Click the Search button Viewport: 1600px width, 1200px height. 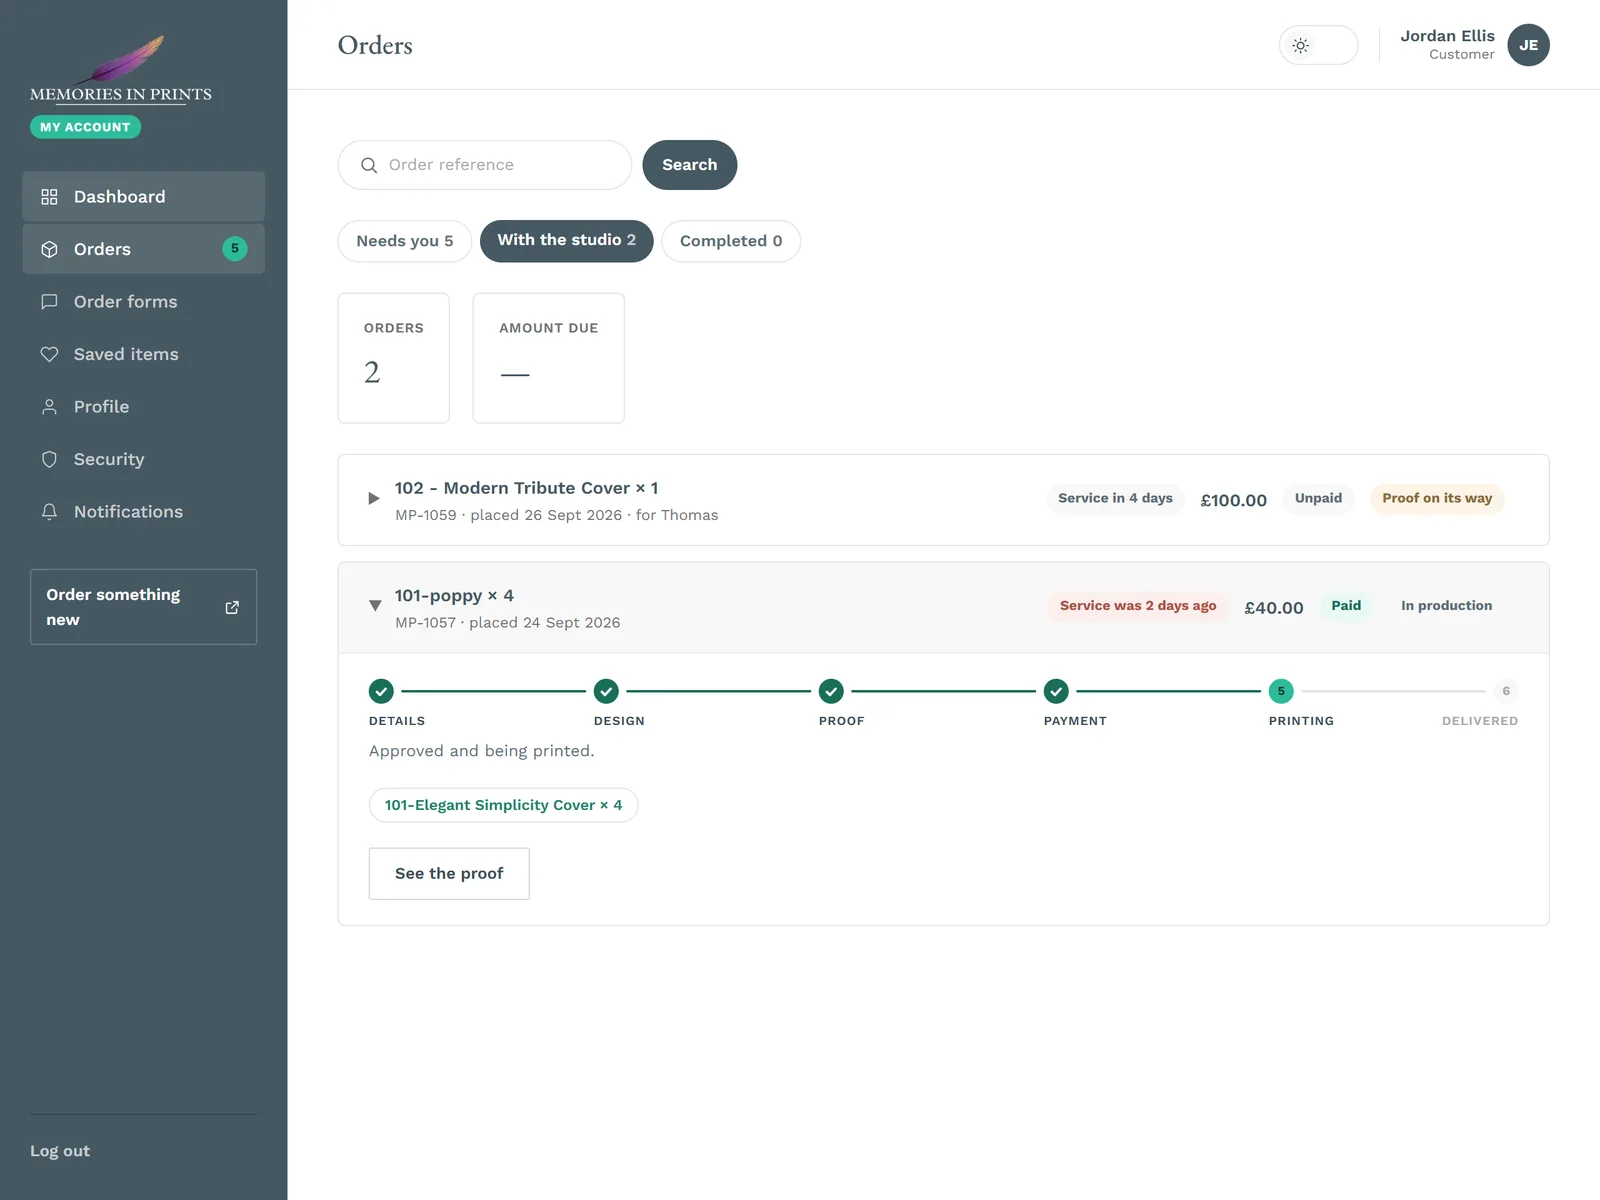690,165
